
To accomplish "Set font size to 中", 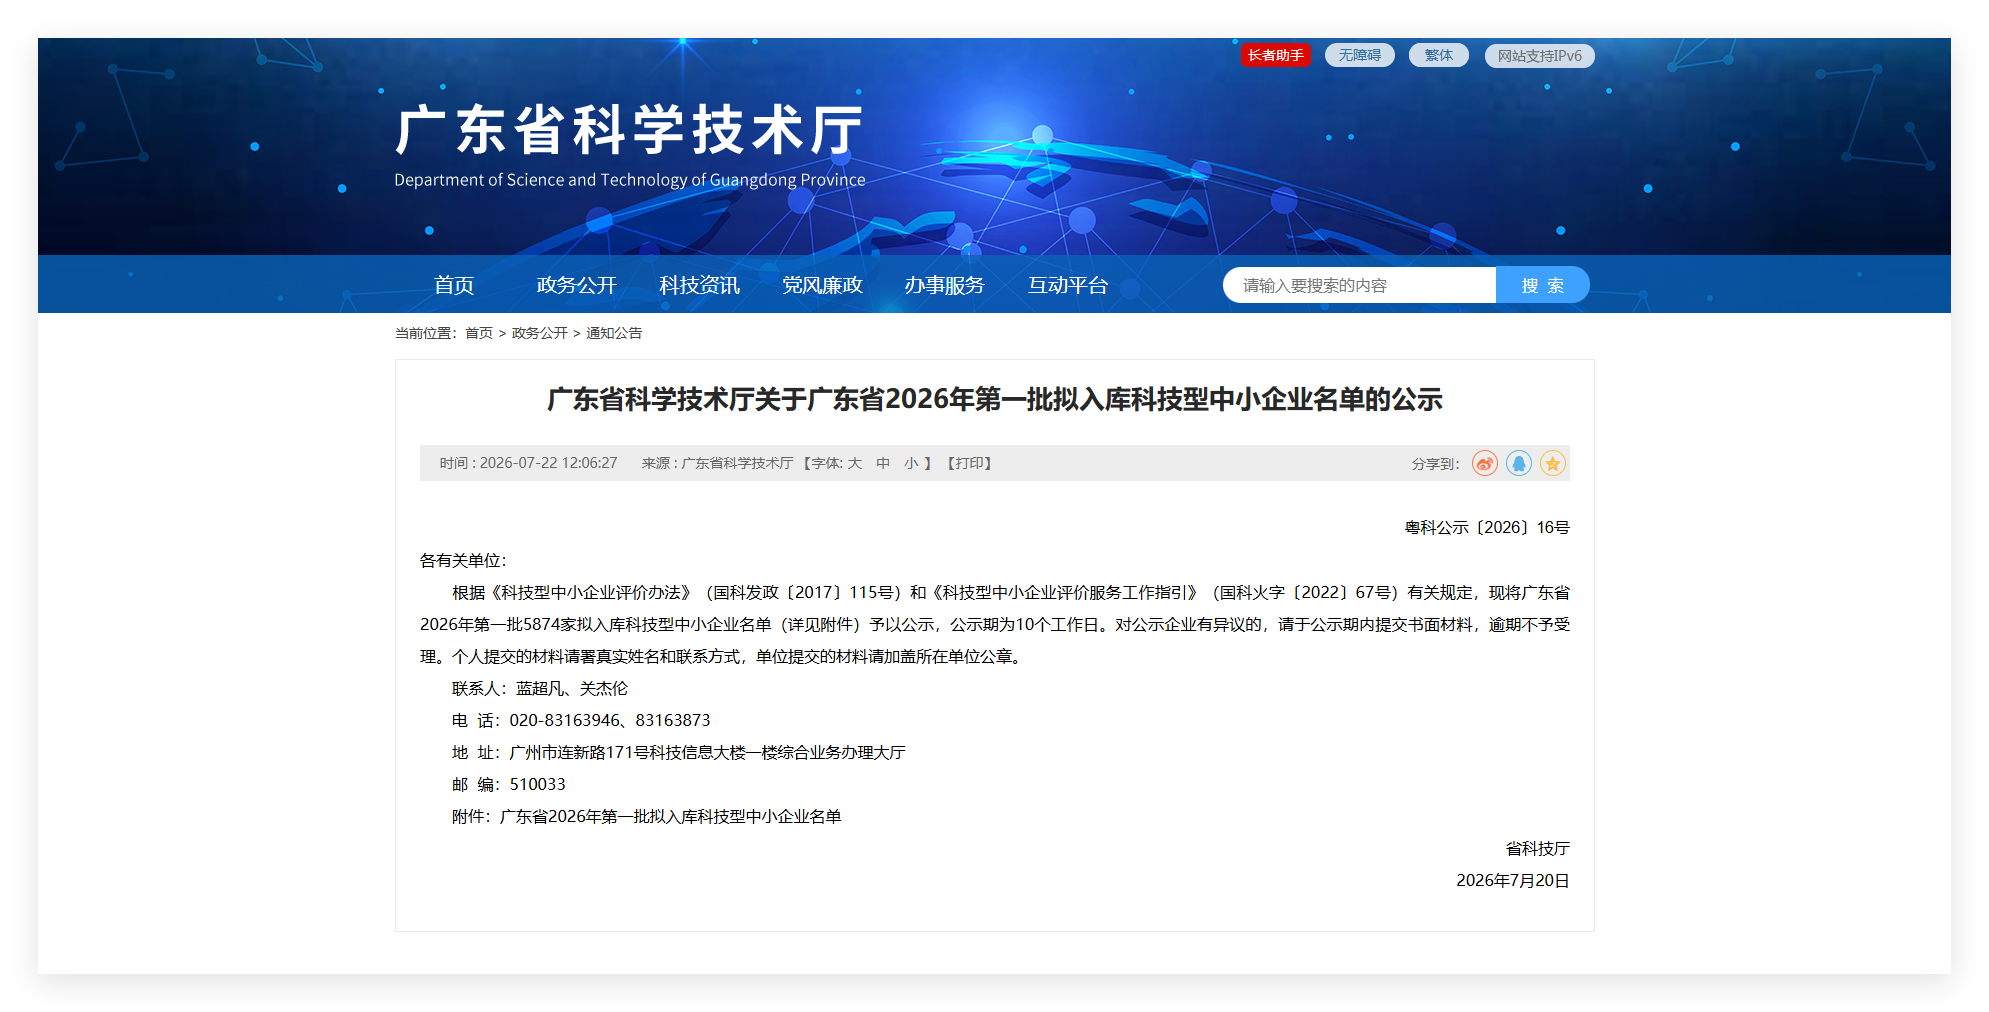I will point(883,463).
